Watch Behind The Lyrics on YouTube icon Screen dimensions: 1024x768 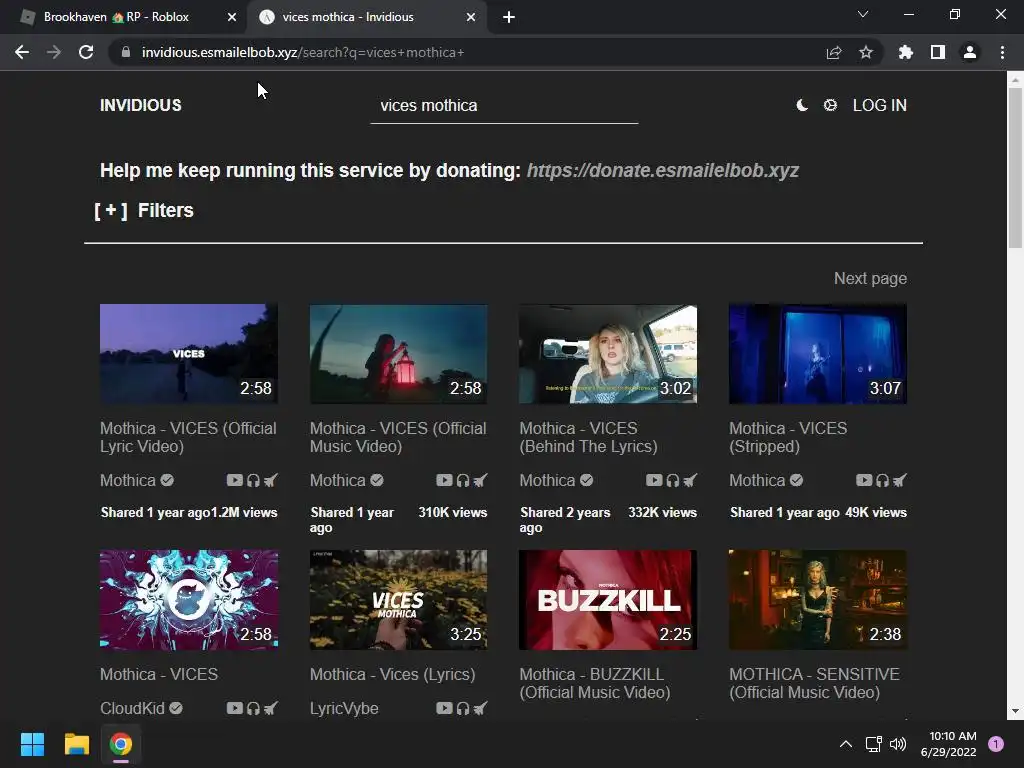(x=654, y=481)
